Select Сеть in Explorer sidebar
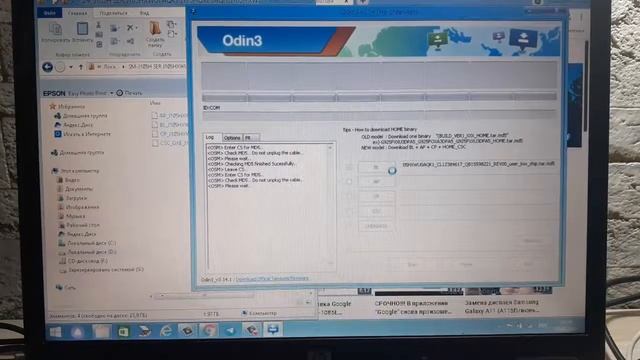Viewport: 640px width, 360px height. 67,287
